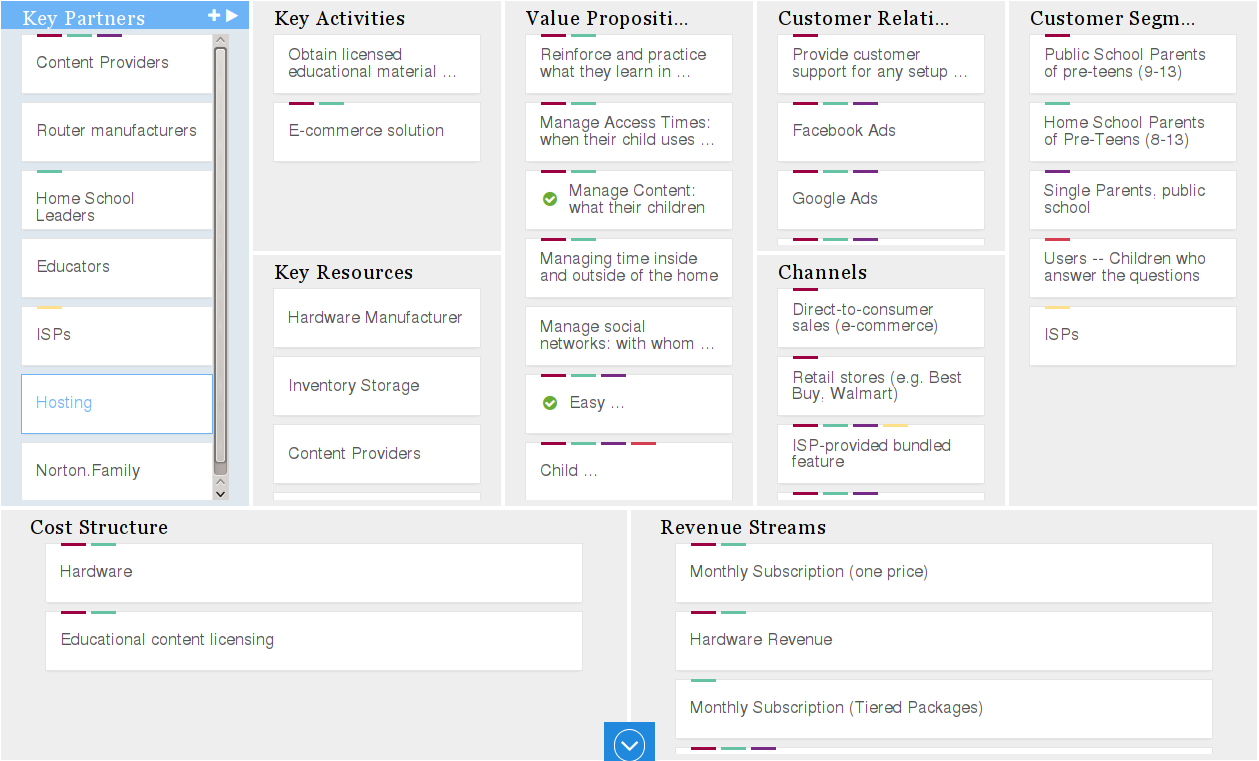Viewport: 1259px width, 761px height.
Task: Click yellow tag on ISPs customer segment card
Action: [x=1057, y=308]
